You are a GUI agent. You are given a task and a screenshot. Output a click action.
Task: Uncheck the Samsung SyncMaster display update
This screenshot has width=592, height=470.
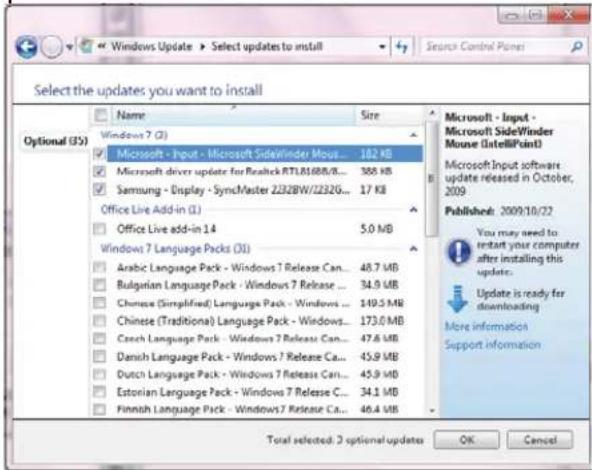coord(100,189)
